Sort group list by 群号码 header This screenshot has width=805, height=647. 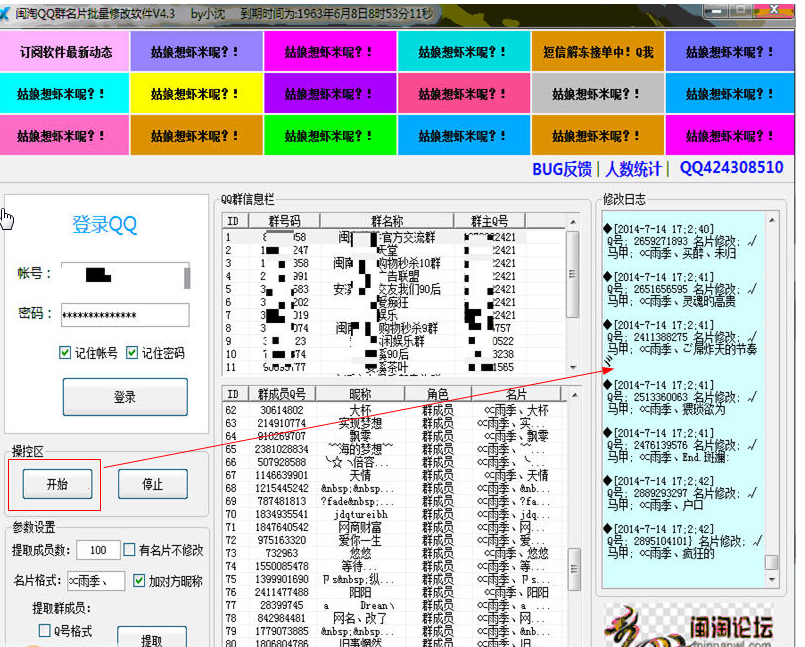[284, 221]
